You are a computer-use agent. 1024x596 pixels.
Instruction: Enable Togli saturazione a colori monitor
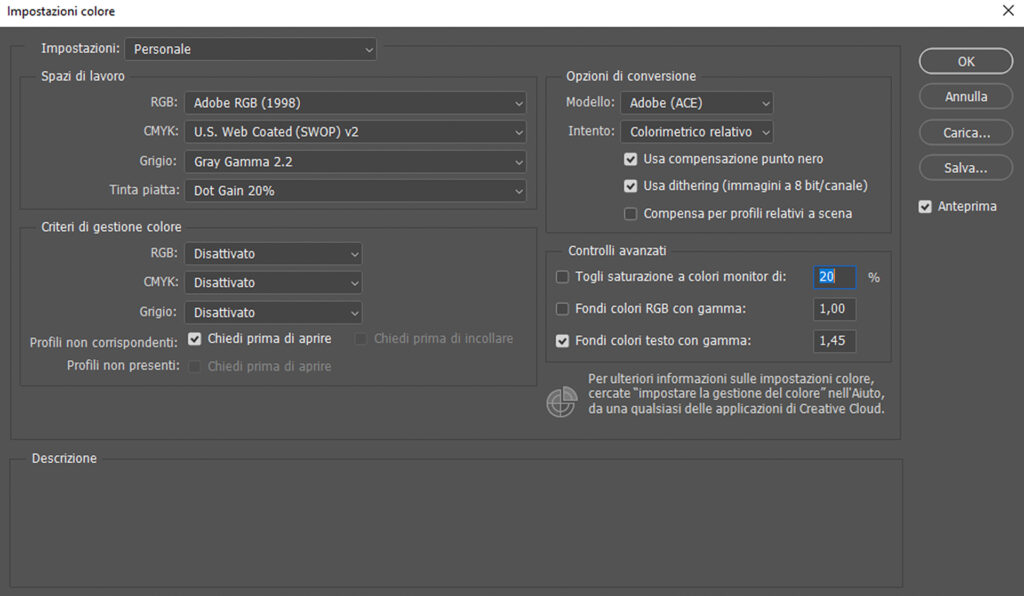point(562,277)
